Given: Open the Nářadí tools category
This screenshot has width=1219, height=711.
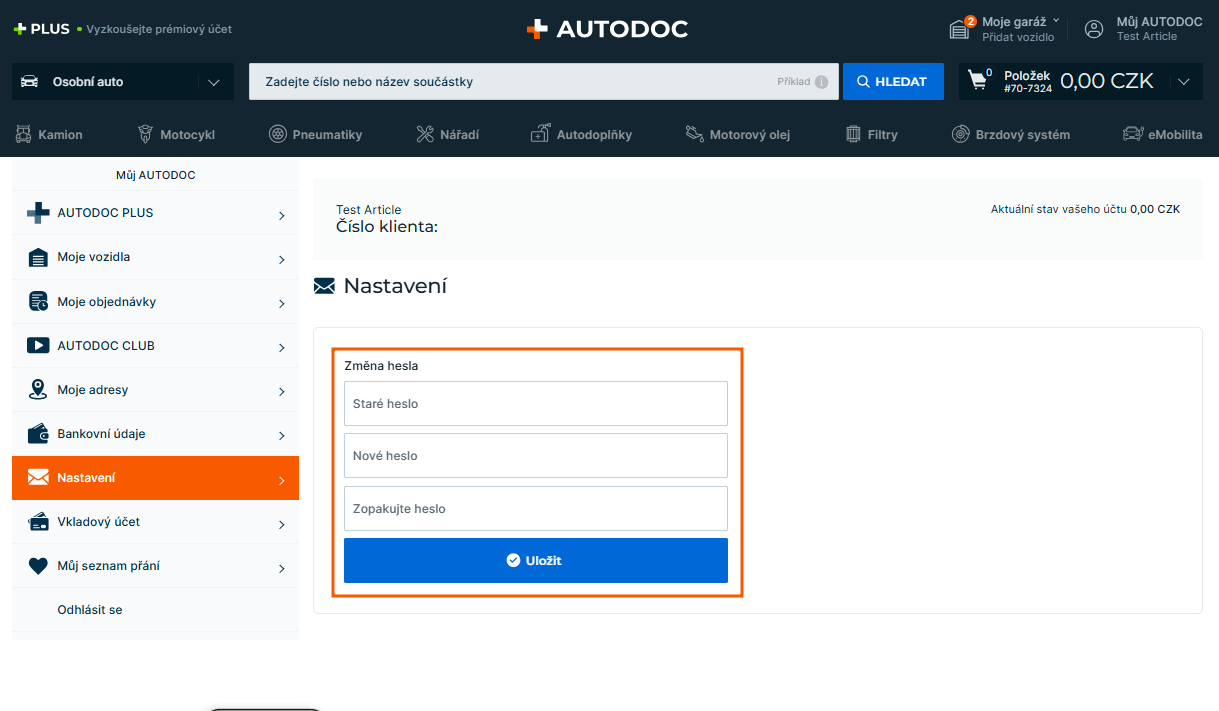Looking at the screenshot, I should point(447,134).
